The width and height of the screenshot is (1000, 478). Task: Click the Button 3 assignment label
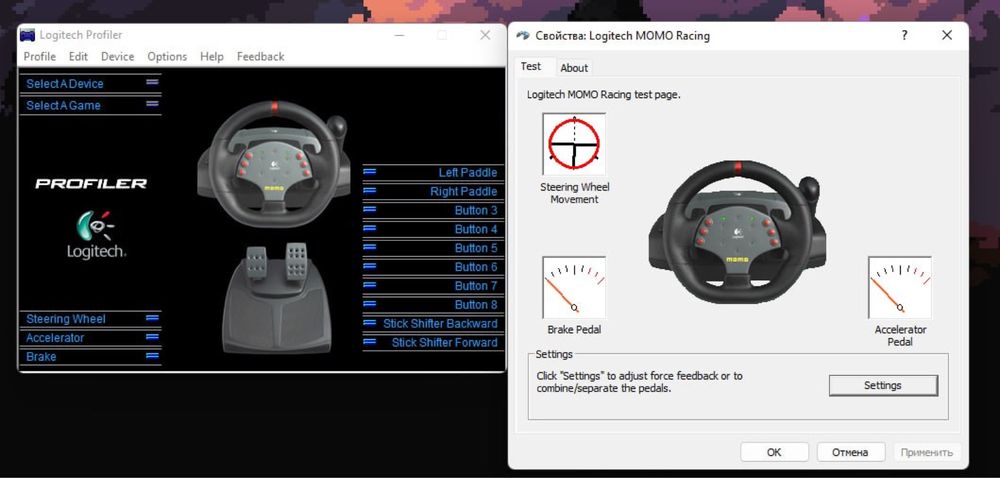(x=476, y=210)
